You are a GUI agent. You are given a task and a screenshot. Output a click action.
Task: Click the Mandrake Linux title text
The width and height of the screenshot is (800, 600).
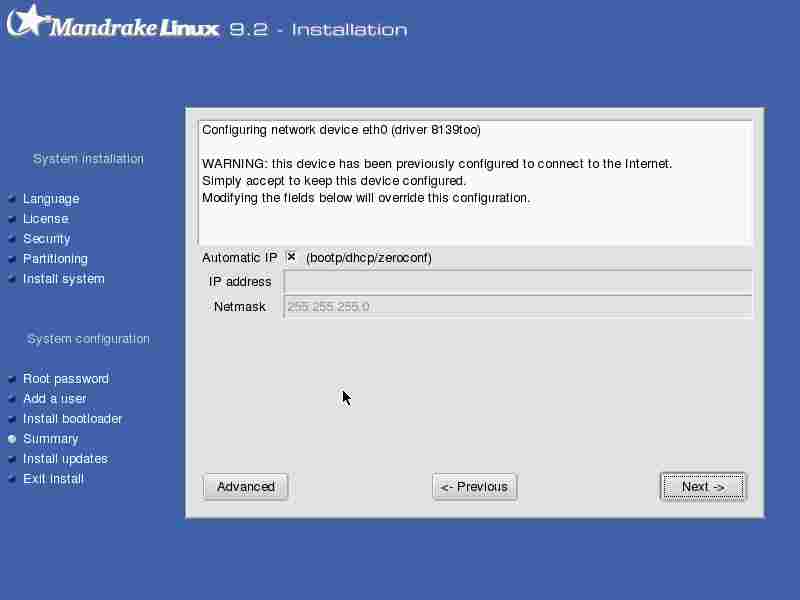pyautogui.click(x=135, y=27)
